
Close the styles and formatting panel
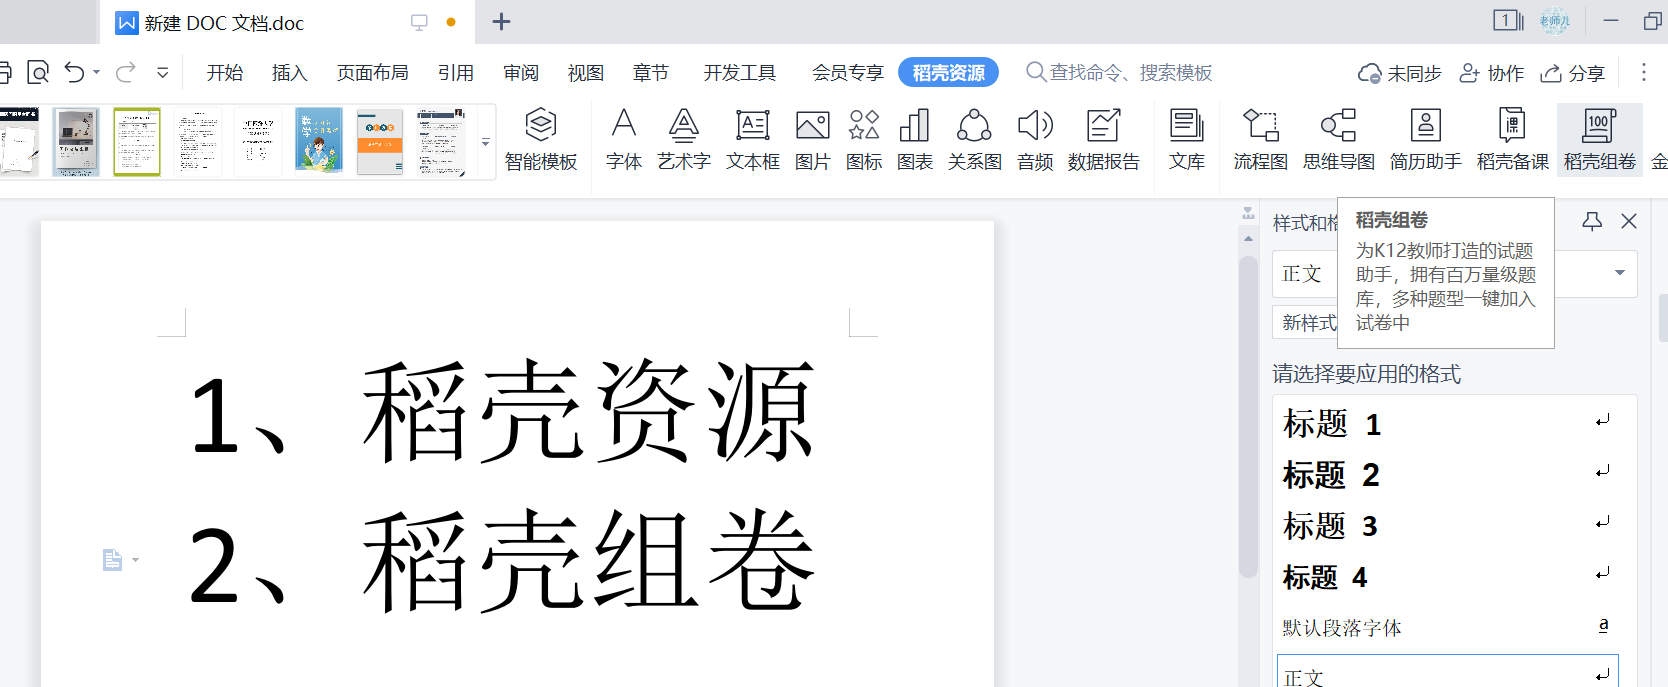click(1629, 221)
